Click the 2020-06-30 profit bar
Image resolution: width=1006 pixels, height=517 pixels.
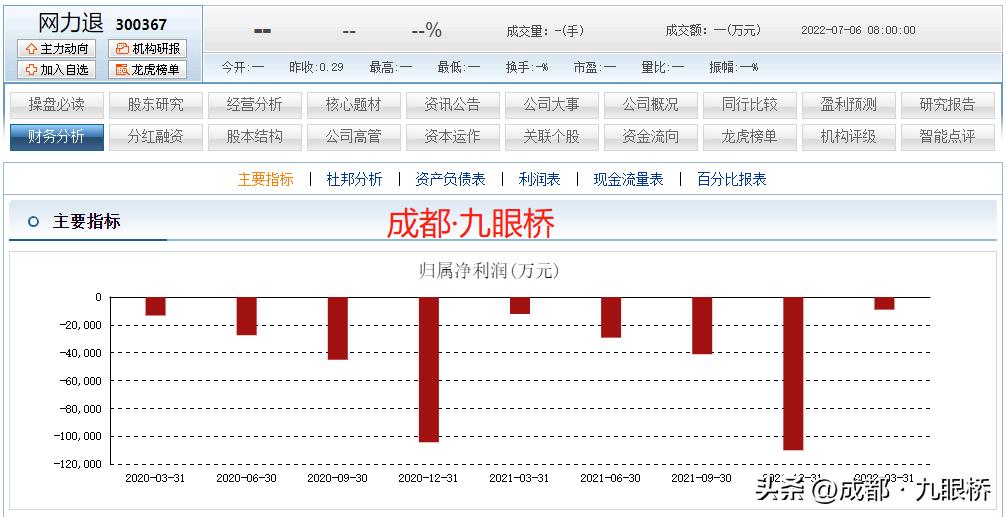(x=246, y=316)
